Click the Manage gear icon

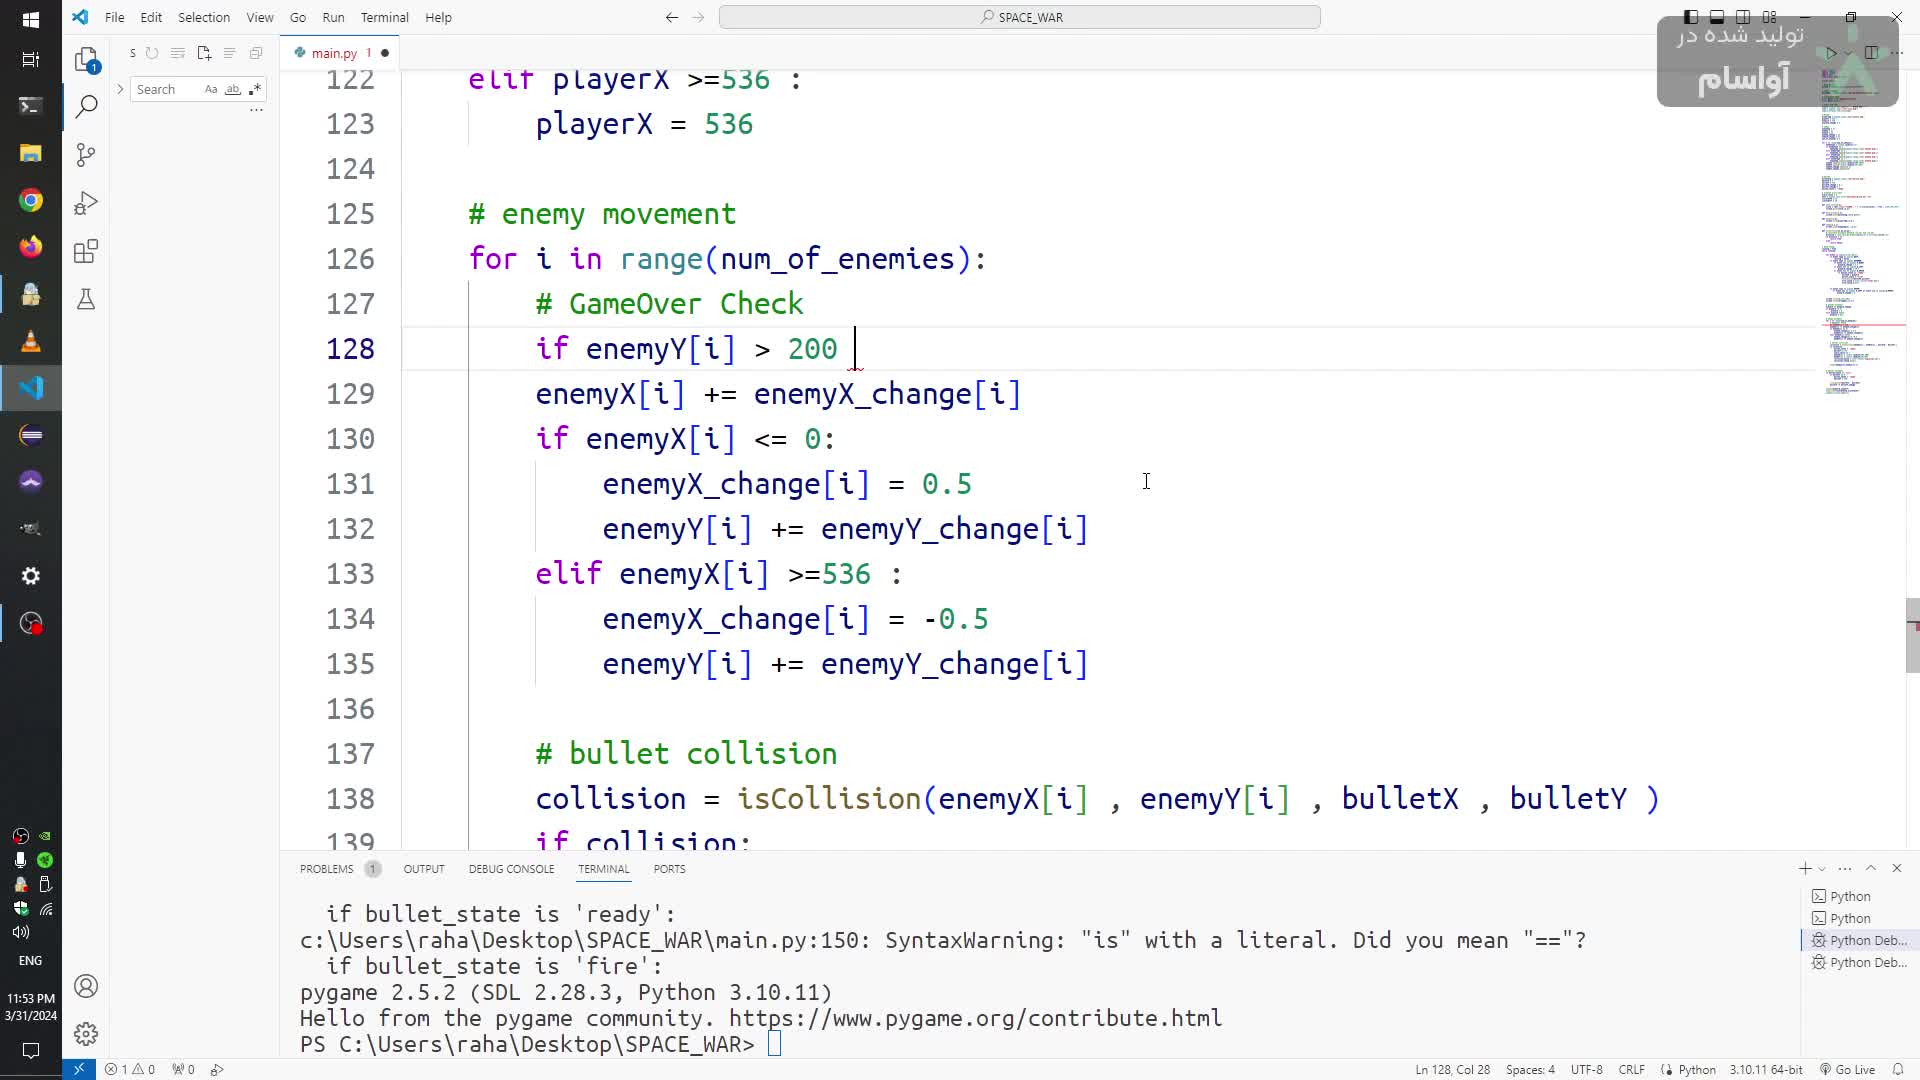pyautogui.click(x=86, y=1033)
